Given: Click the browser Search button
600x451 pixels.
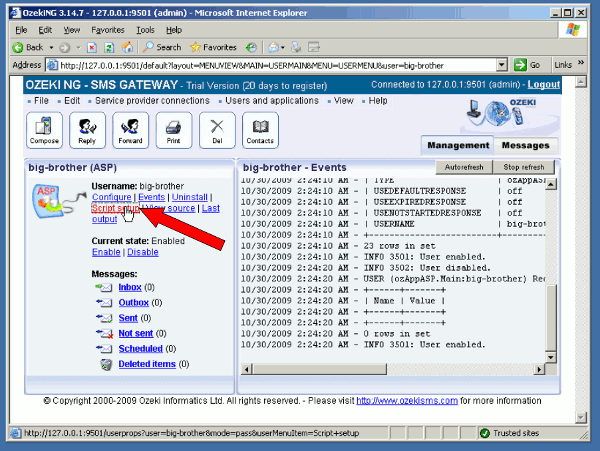Looking at the screenshot, I should tap(162, 47).
